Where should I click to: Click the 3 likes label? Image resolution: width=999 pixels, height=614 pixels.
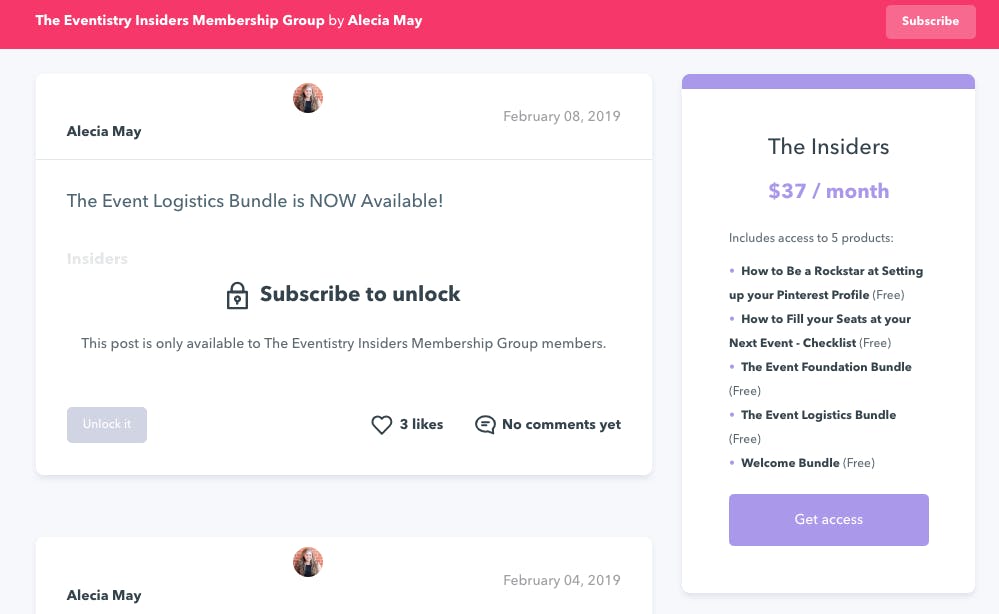pos(421,424)
